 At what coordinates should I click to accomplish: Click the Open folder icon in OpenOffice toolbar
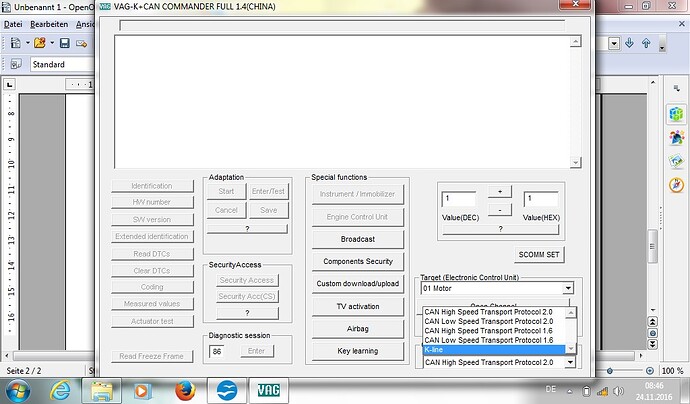point(40,43)
